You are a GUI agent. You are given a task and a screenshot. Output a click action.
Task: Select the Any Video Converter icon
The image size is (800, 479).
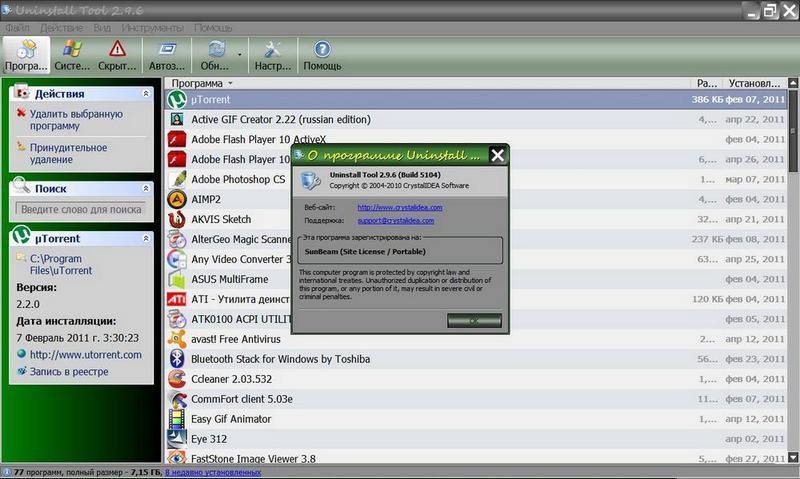[x=177, y=259]
